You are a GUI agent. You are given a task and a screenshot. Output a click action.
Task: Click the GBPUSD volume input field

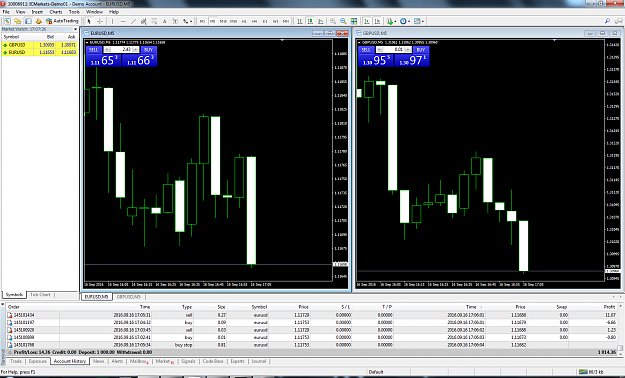click(393, 49)
